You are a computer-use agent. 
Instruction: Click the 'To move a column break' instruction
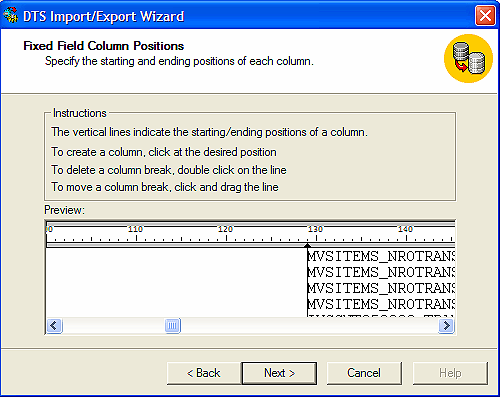pos(165,187)
